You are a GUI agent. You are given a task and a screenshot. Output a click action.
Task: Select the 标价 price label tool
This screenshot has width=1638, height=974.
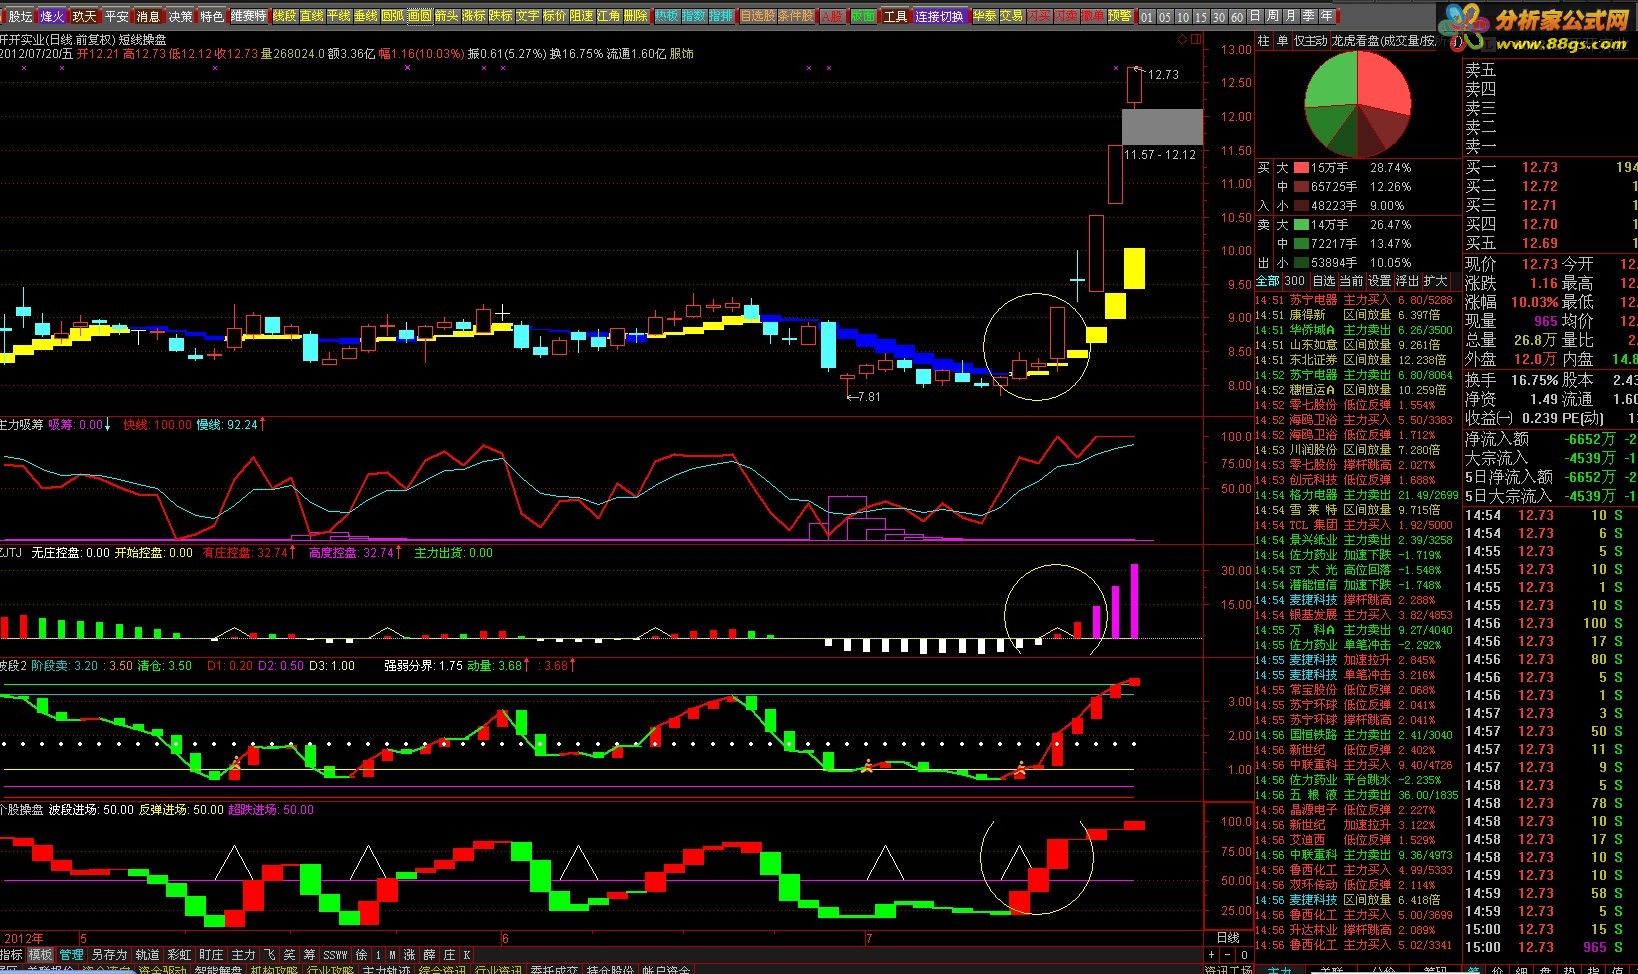(x=554, y=16)
